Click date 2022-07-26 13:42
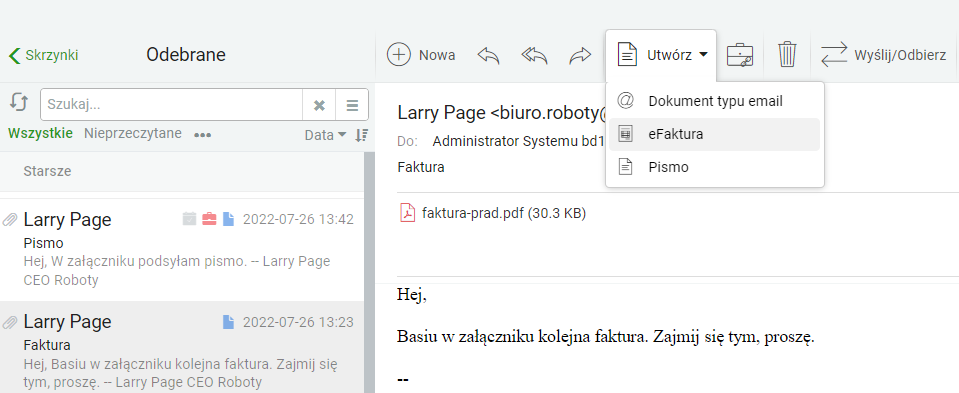Image resolution: width=959 pixels, height=393 pixels. [298, 219]
